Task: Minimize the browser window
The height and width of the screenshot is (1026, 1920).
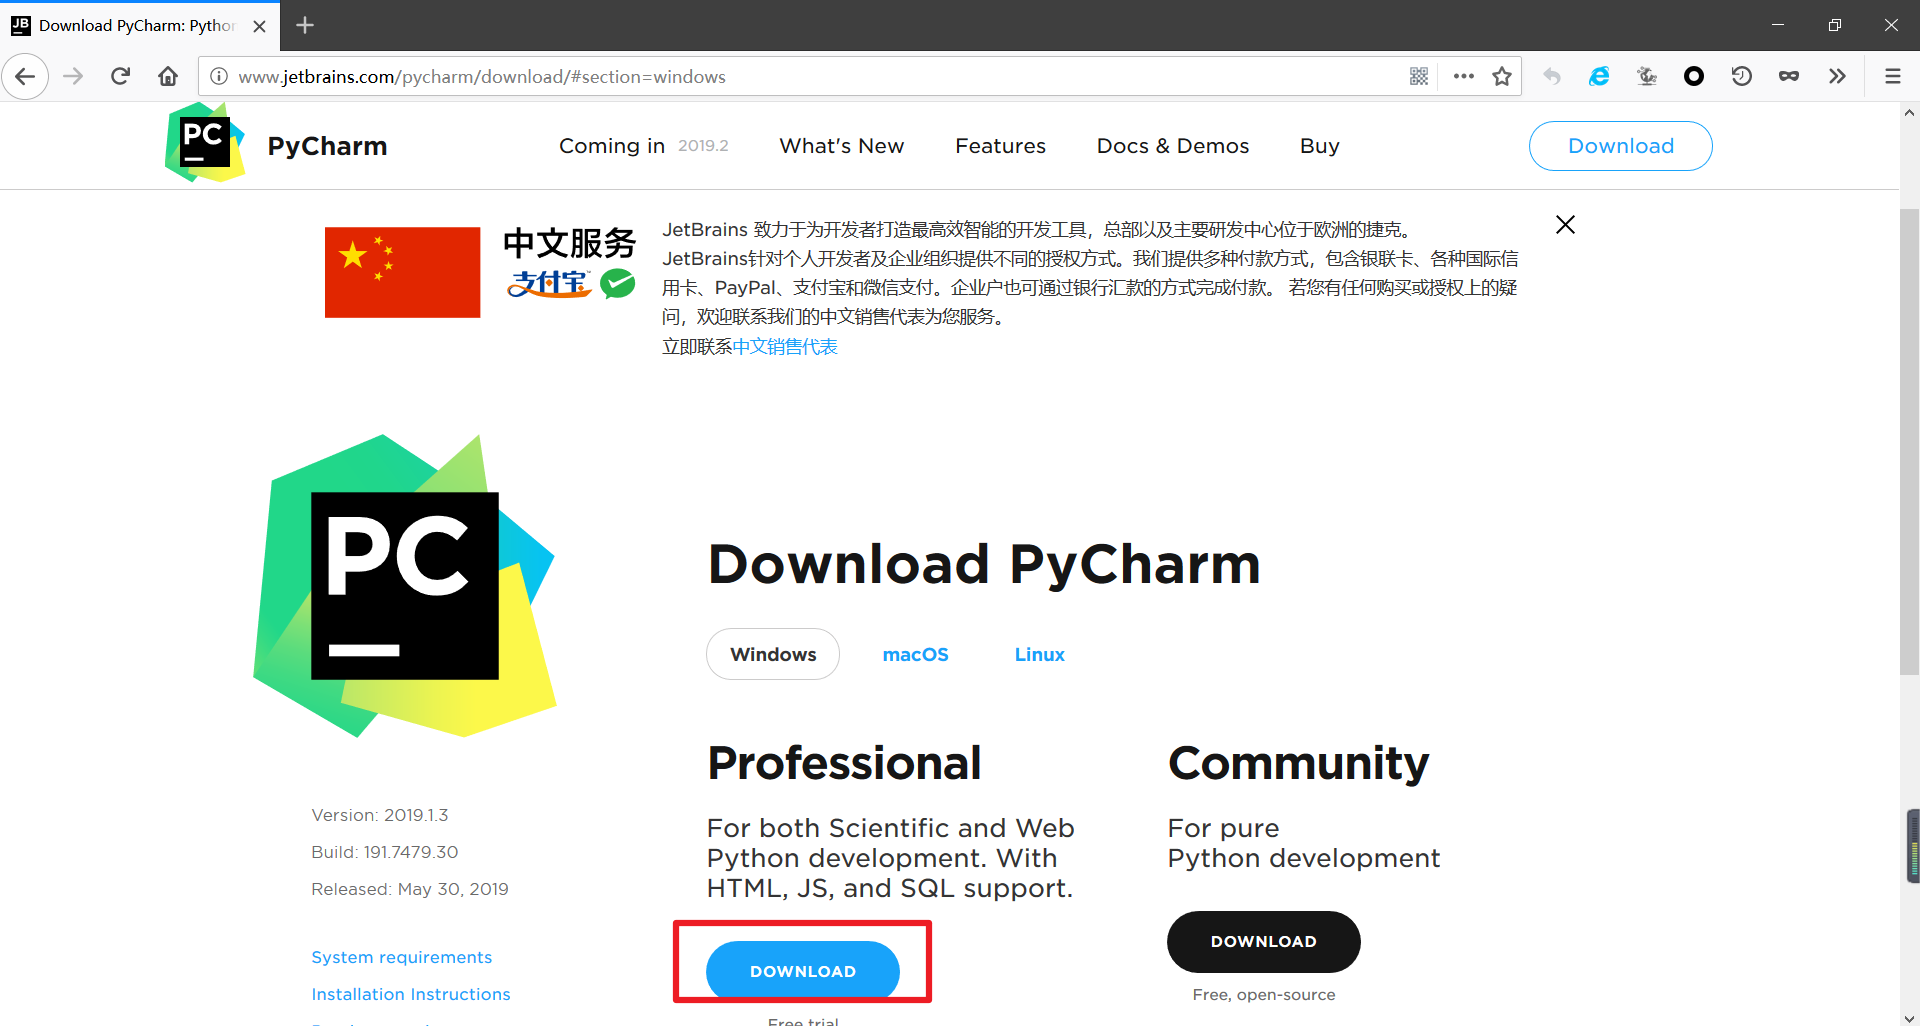Action: point(1778,25)
